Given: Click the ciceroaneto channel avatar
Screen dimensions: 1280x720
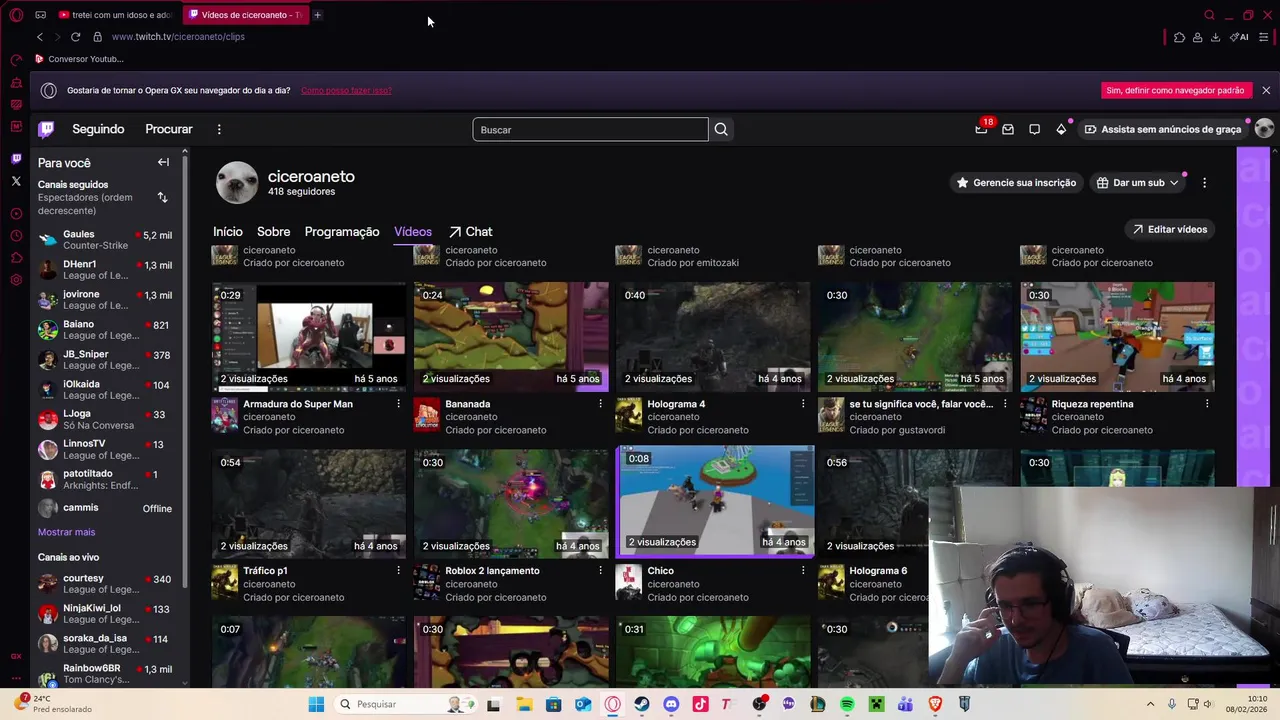Looking at the screenshot, I should coord(237,182).
